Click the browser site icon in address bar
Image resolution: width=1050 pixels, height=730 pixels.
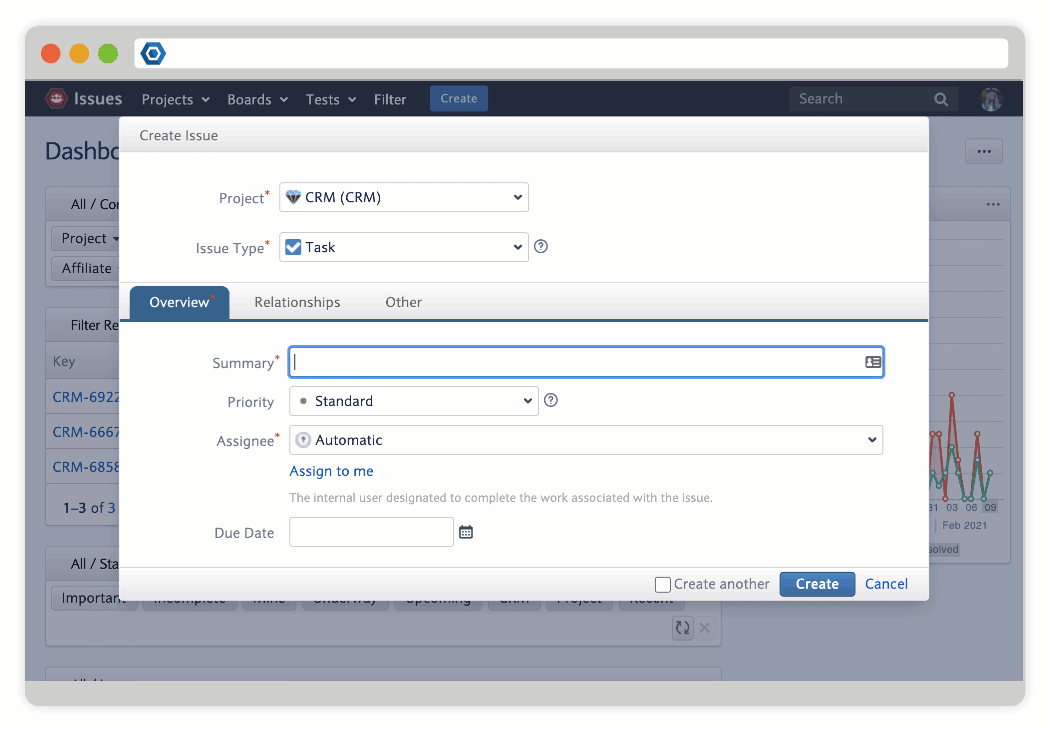tap(153, 54)
